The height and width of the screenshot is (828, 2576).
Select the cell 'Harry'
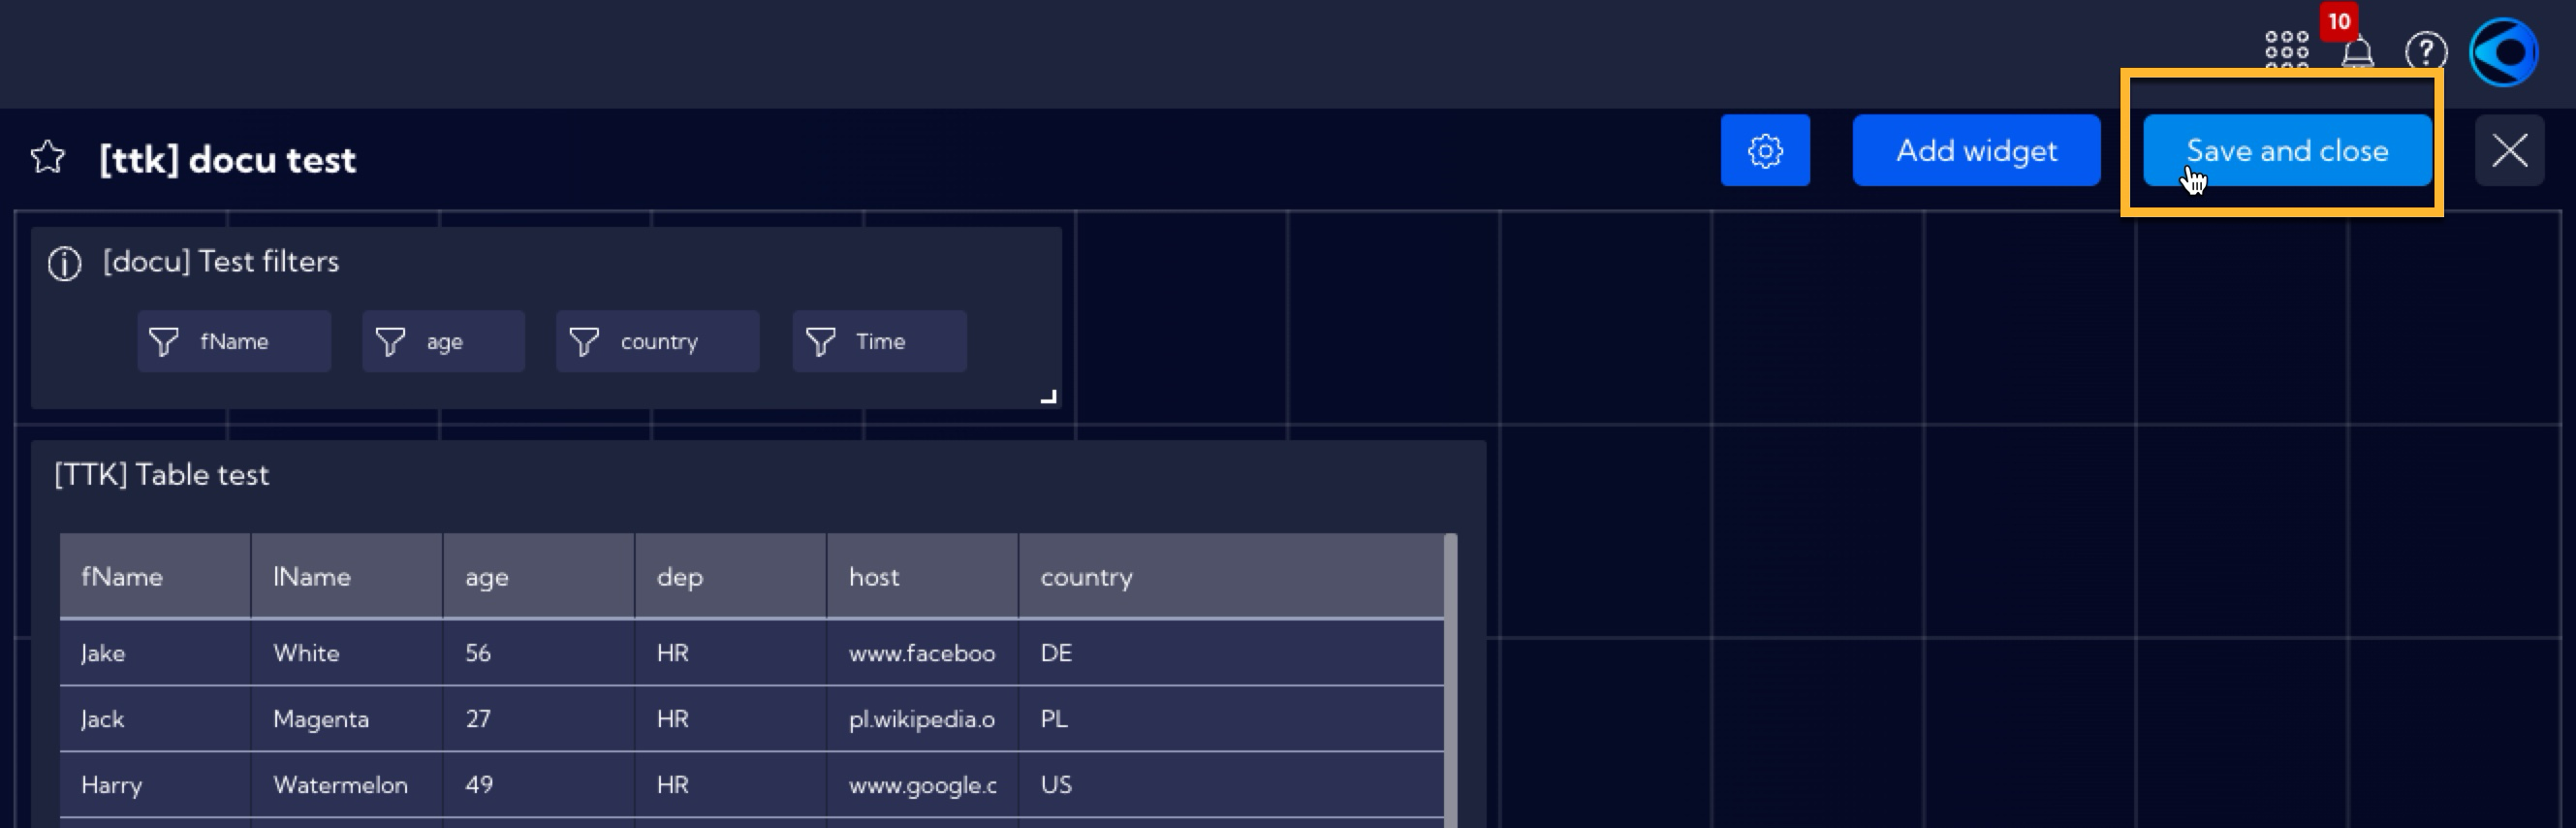click(x=155, y=784)
